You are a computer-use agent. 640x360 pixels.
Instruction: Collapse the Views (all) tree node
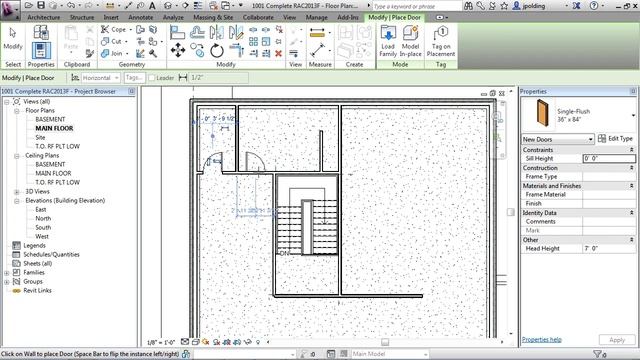(7, 102)
